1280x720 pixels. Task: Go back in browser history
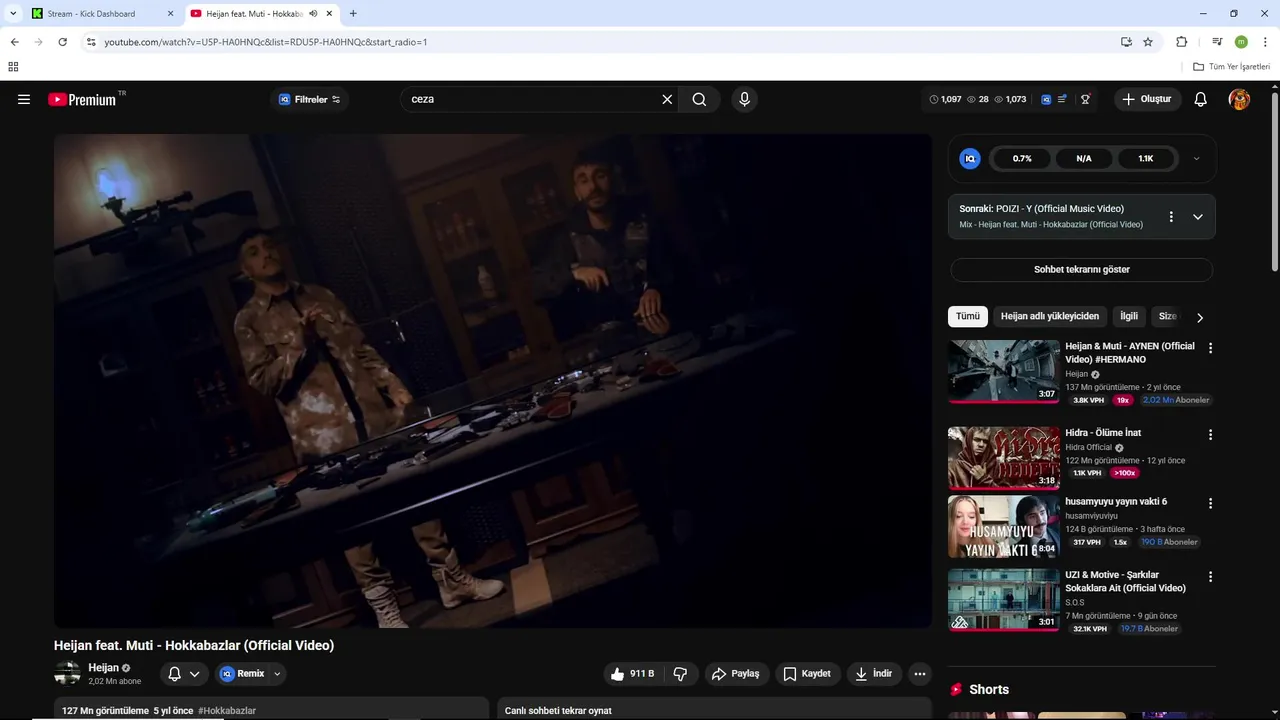click(x=14, y=42)
